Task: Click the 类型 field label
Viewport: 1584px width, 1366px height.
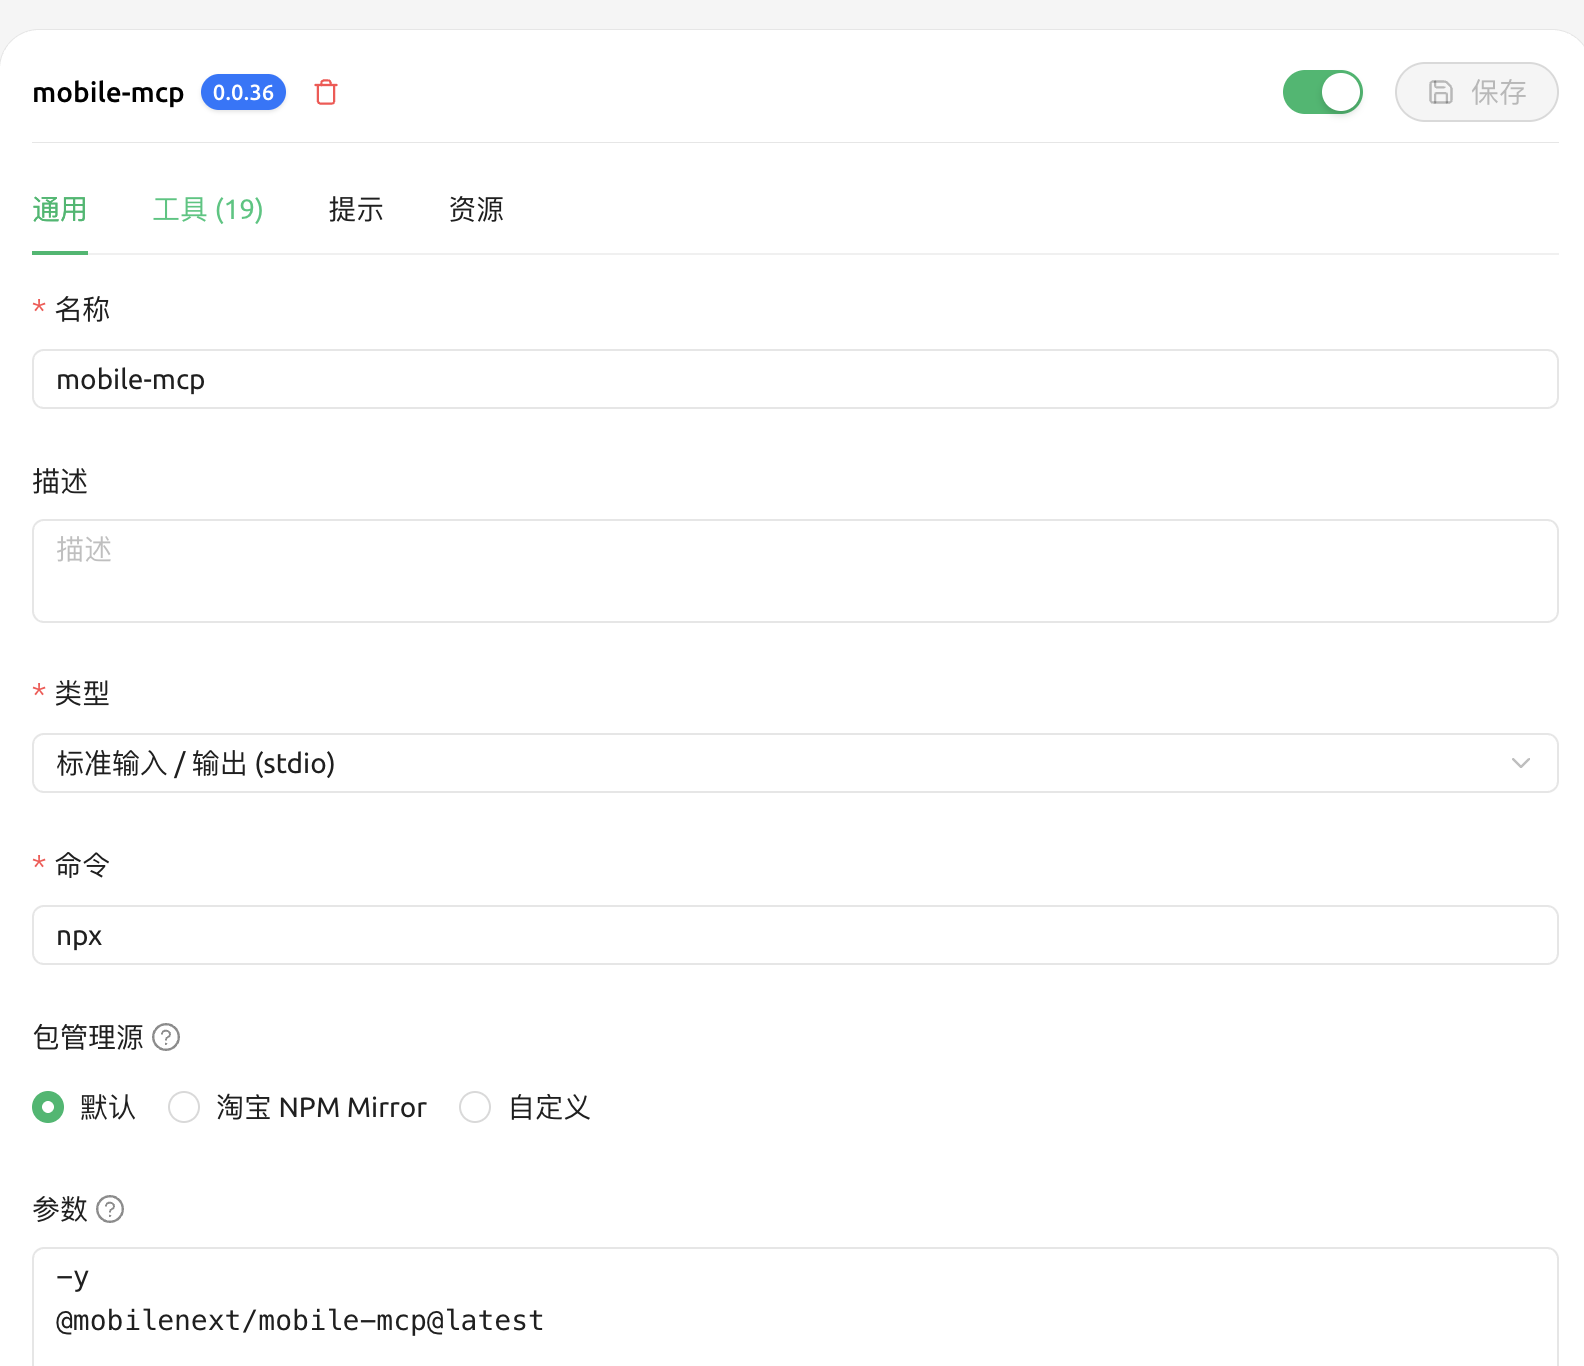Action: pos(82,693)
